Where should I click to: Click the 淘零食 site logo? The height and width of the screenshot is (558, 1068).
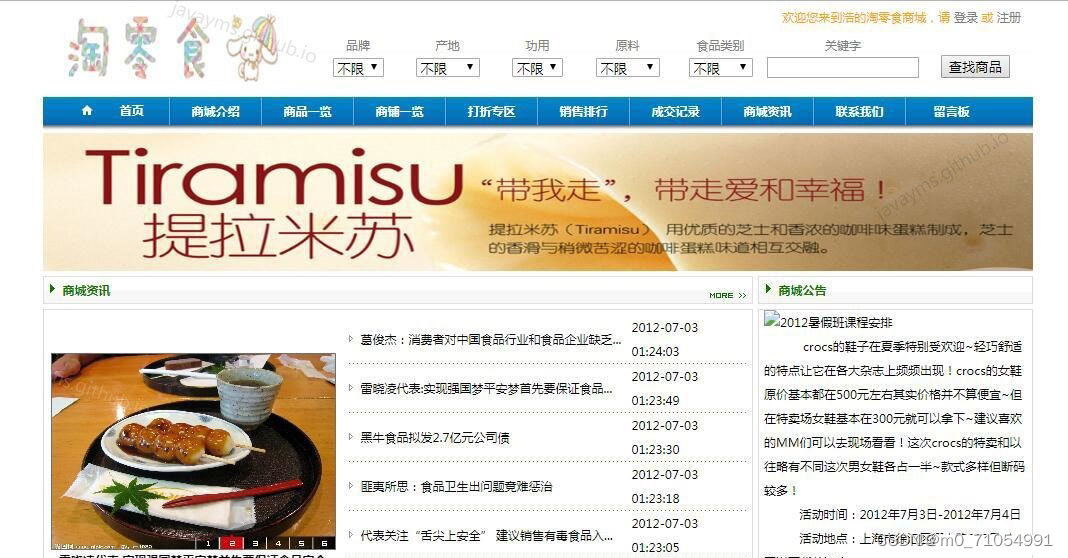174,49
